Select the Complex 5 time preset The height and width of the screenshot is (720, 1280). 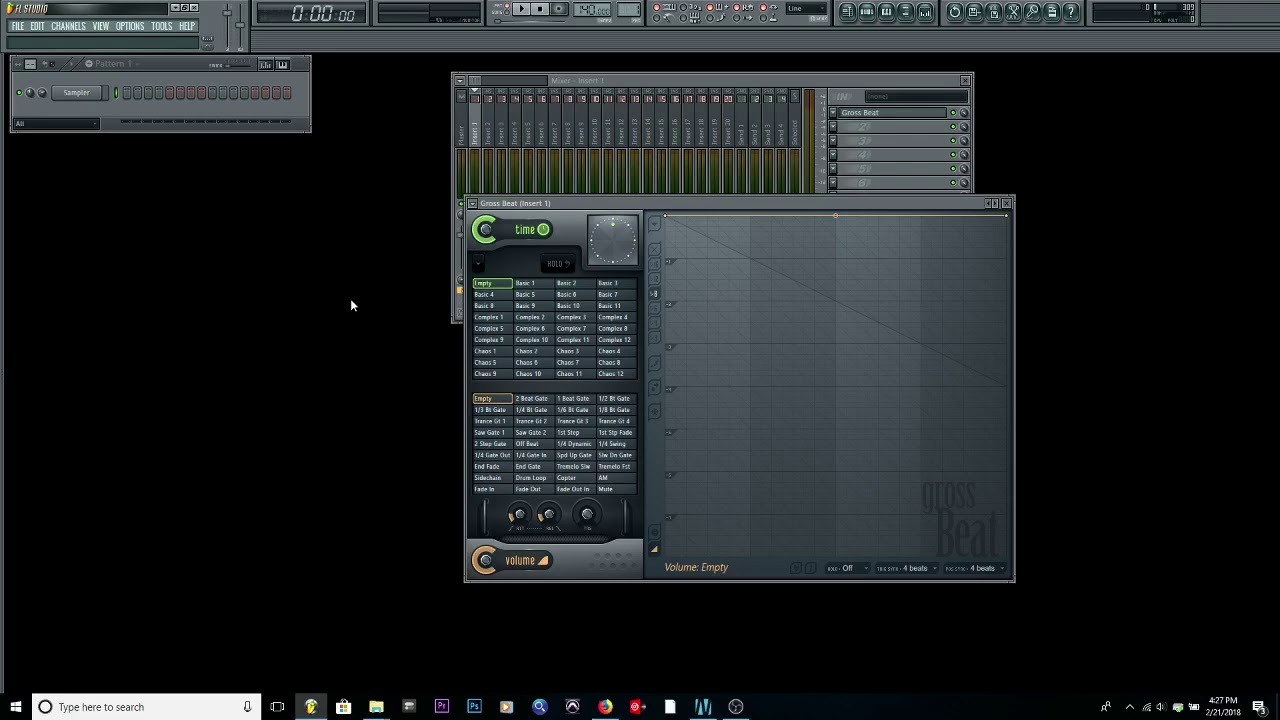489,329
